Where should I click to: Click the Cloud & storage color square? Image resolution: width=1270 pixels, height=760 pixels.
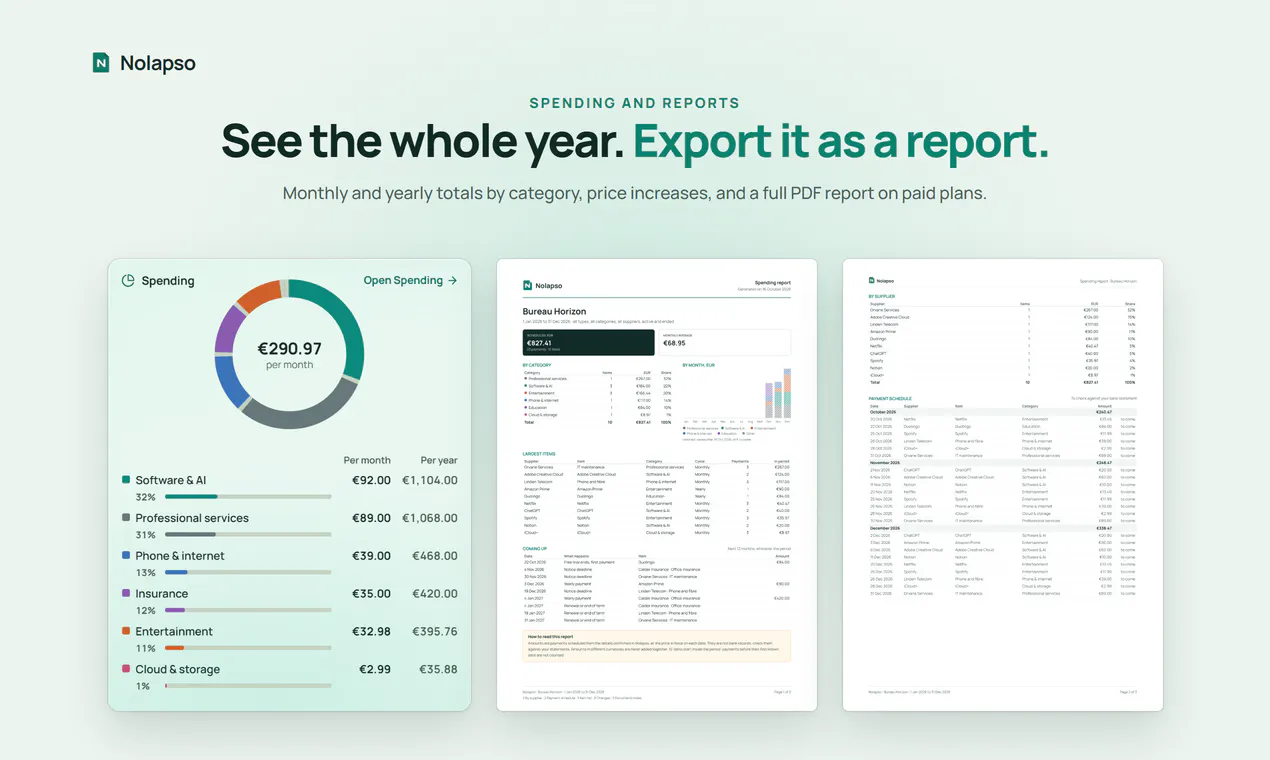tap(126, 670)
